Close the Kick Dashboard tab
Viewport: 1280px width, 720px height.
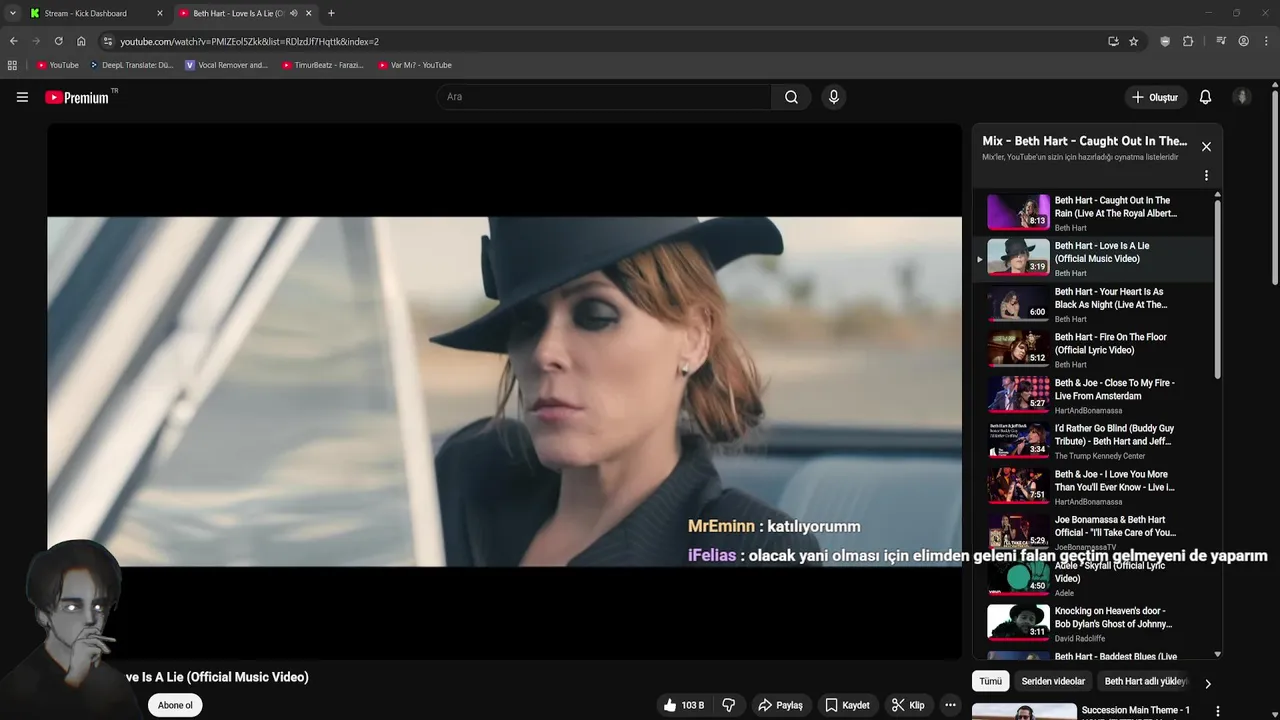(x=159, y=13)
